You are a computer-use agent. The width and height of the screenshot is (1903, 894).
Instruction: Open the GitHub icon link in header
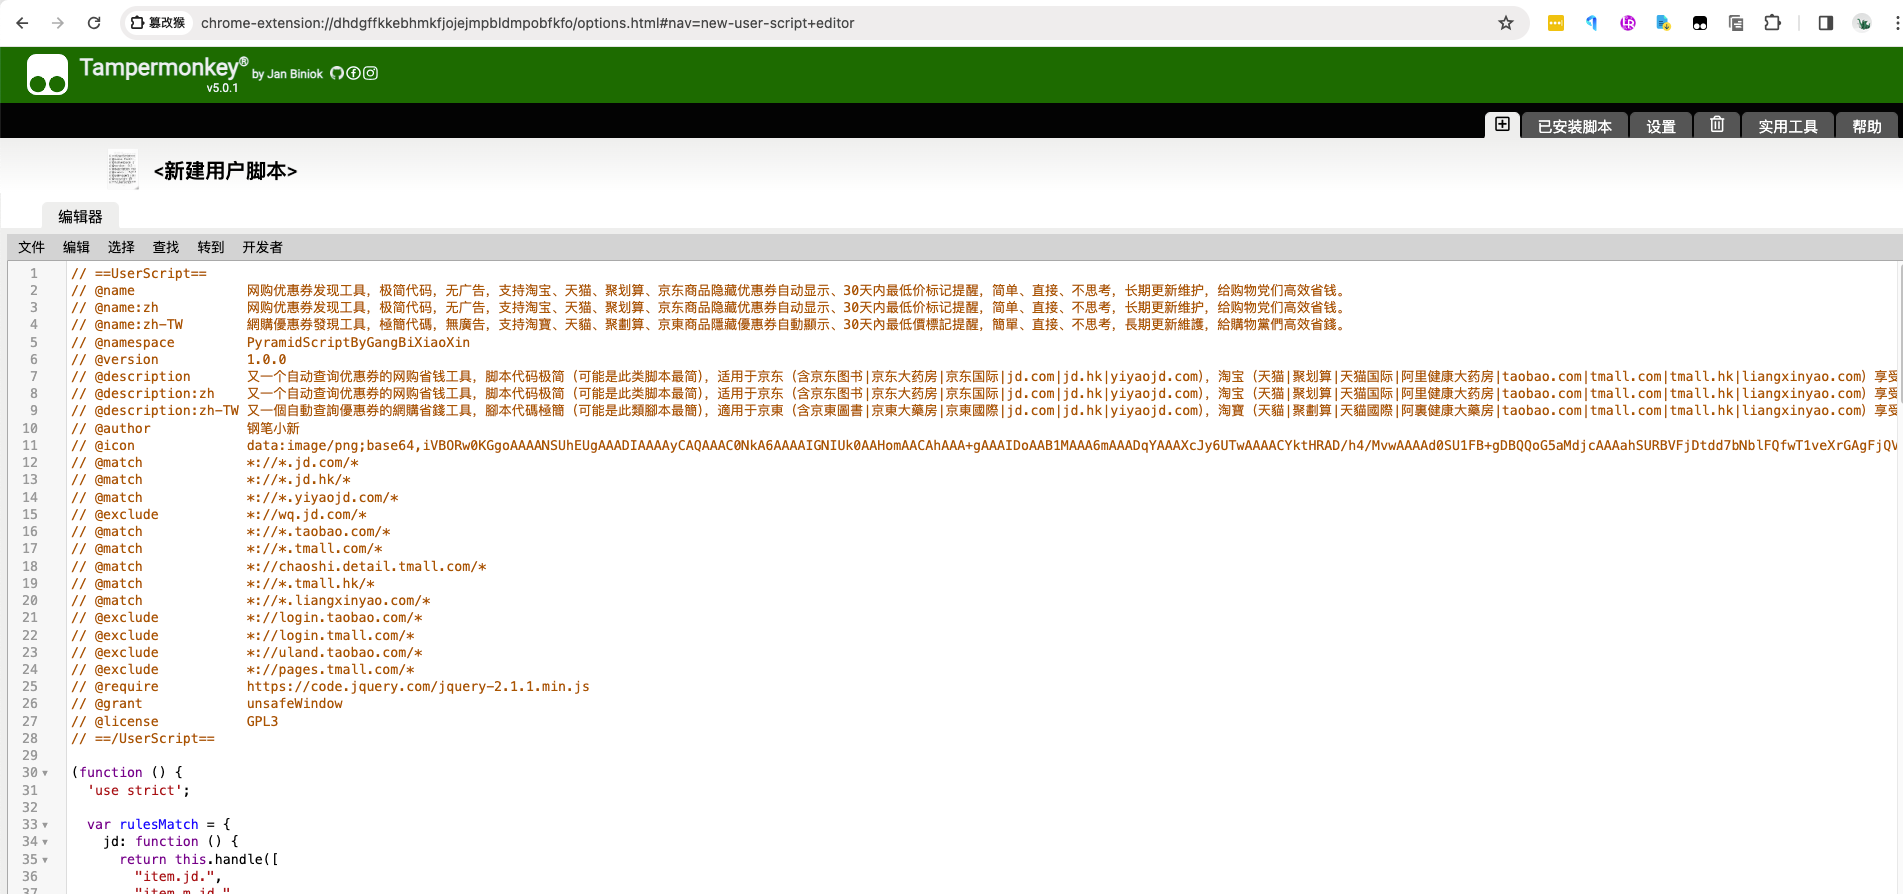pos(337,73)
